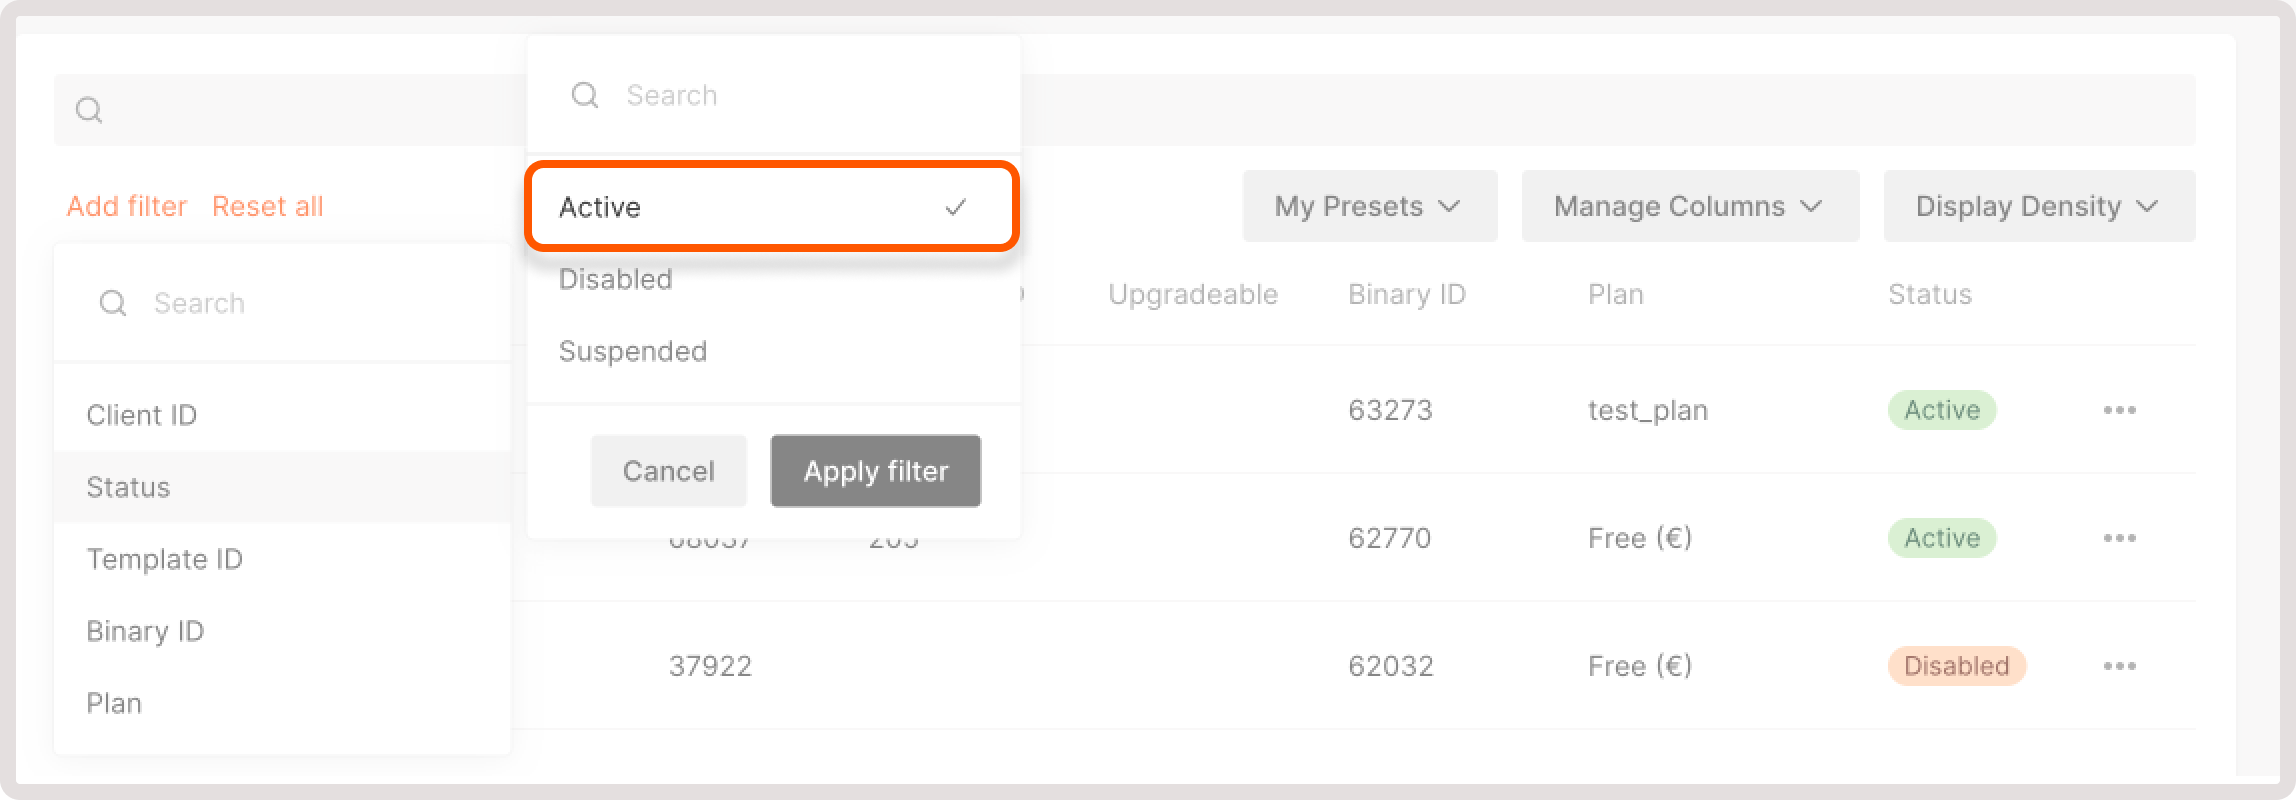Open the Display Density dropdown
2296x800 pixels.
pos(2037,206)
